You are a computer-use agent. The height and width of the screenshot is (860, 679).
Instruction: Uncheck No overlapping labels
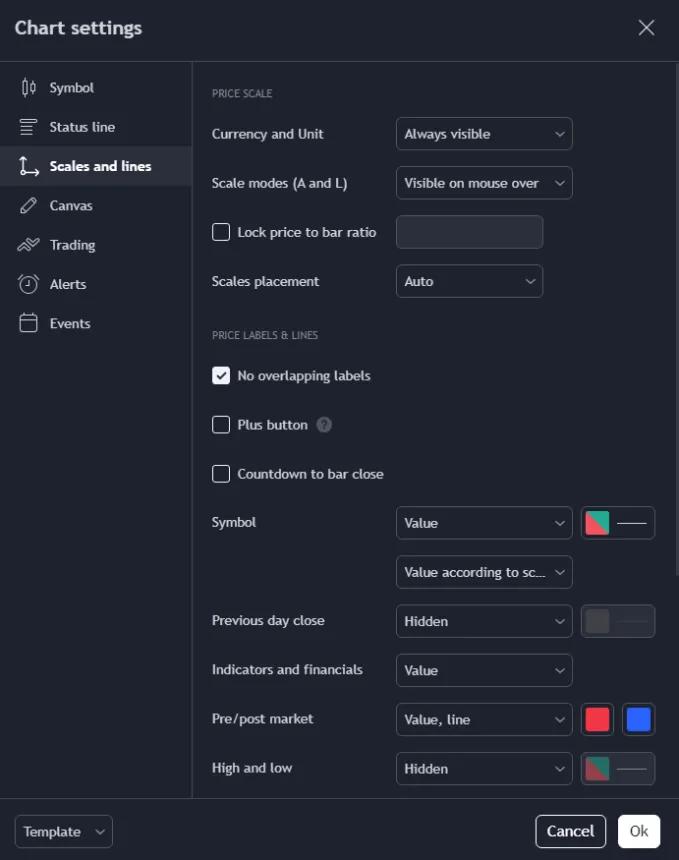[x=221, y=376]
